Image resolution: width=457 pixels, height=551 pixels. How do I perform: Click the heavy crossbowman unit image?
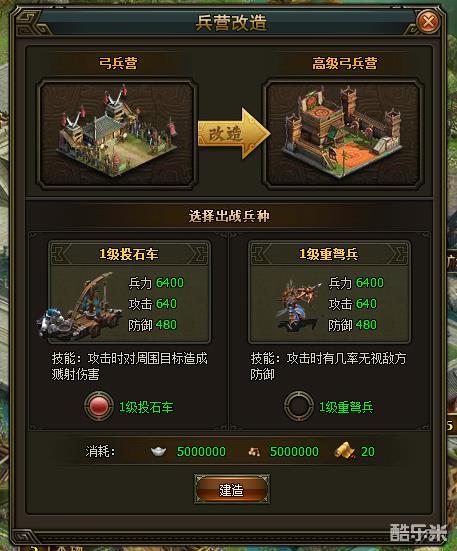[x=299, y=305]
